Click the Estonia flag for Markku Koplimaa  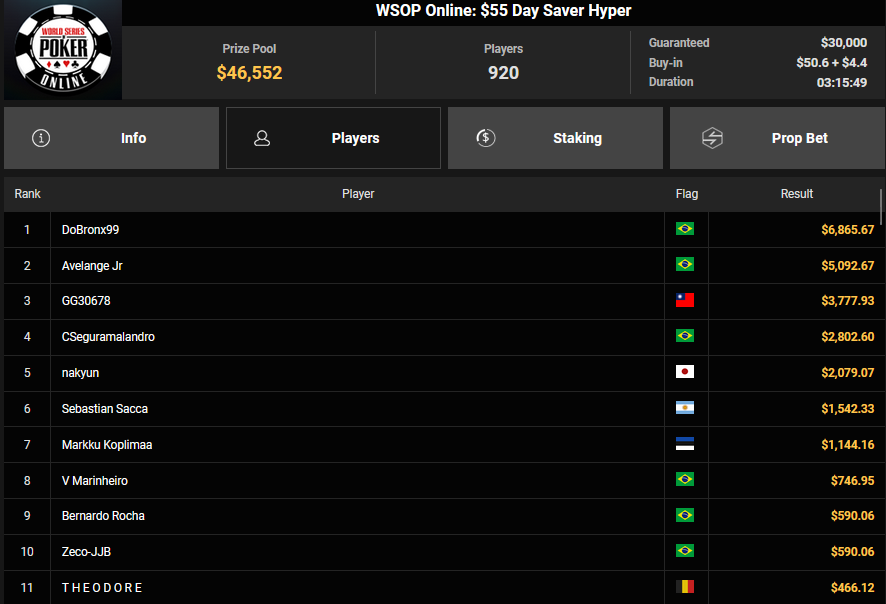click(x=685, y=444)
